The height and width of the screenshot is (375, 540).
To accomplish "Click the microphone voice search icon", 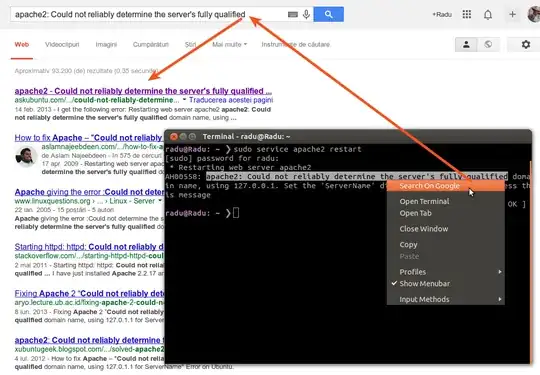I will point(306,14).
